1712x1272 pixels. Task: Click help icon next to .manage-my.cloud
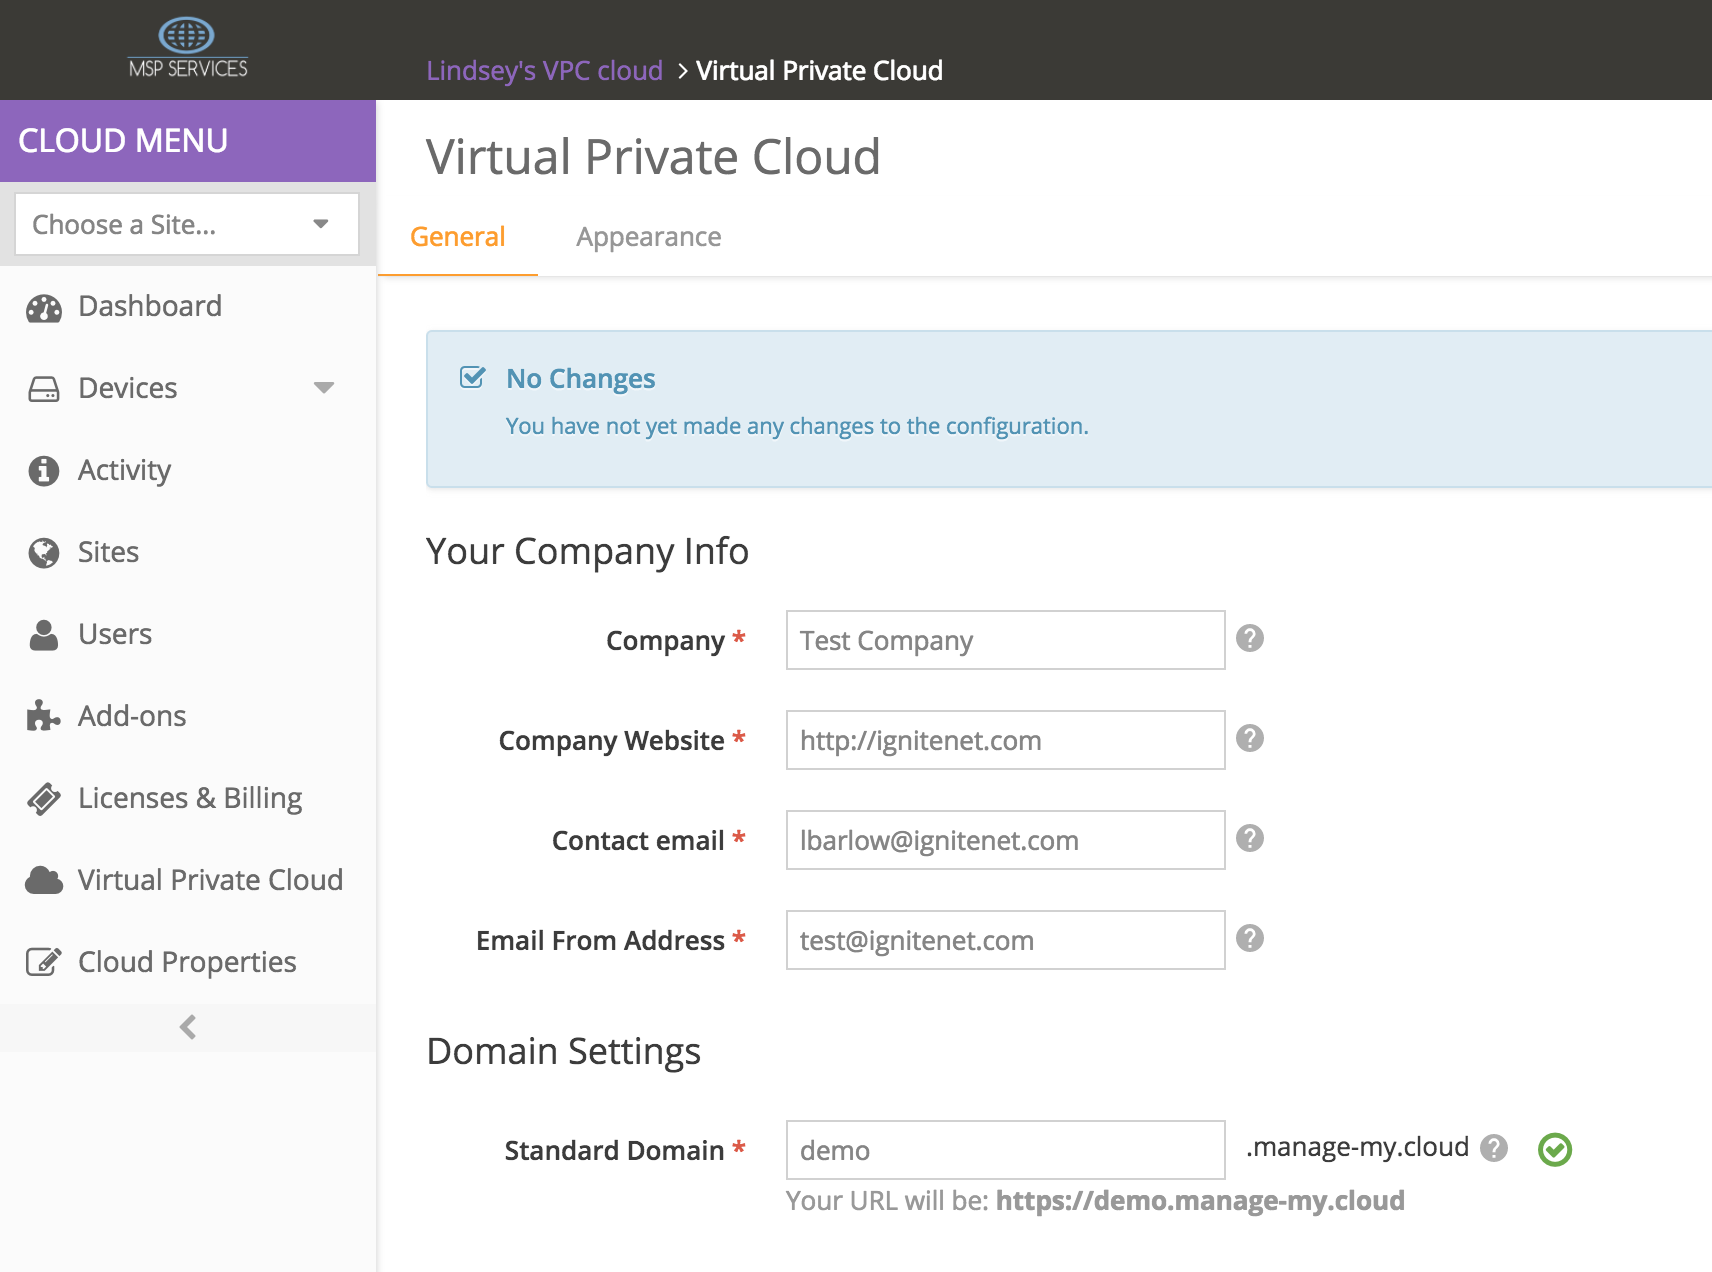(1494, 1148)
